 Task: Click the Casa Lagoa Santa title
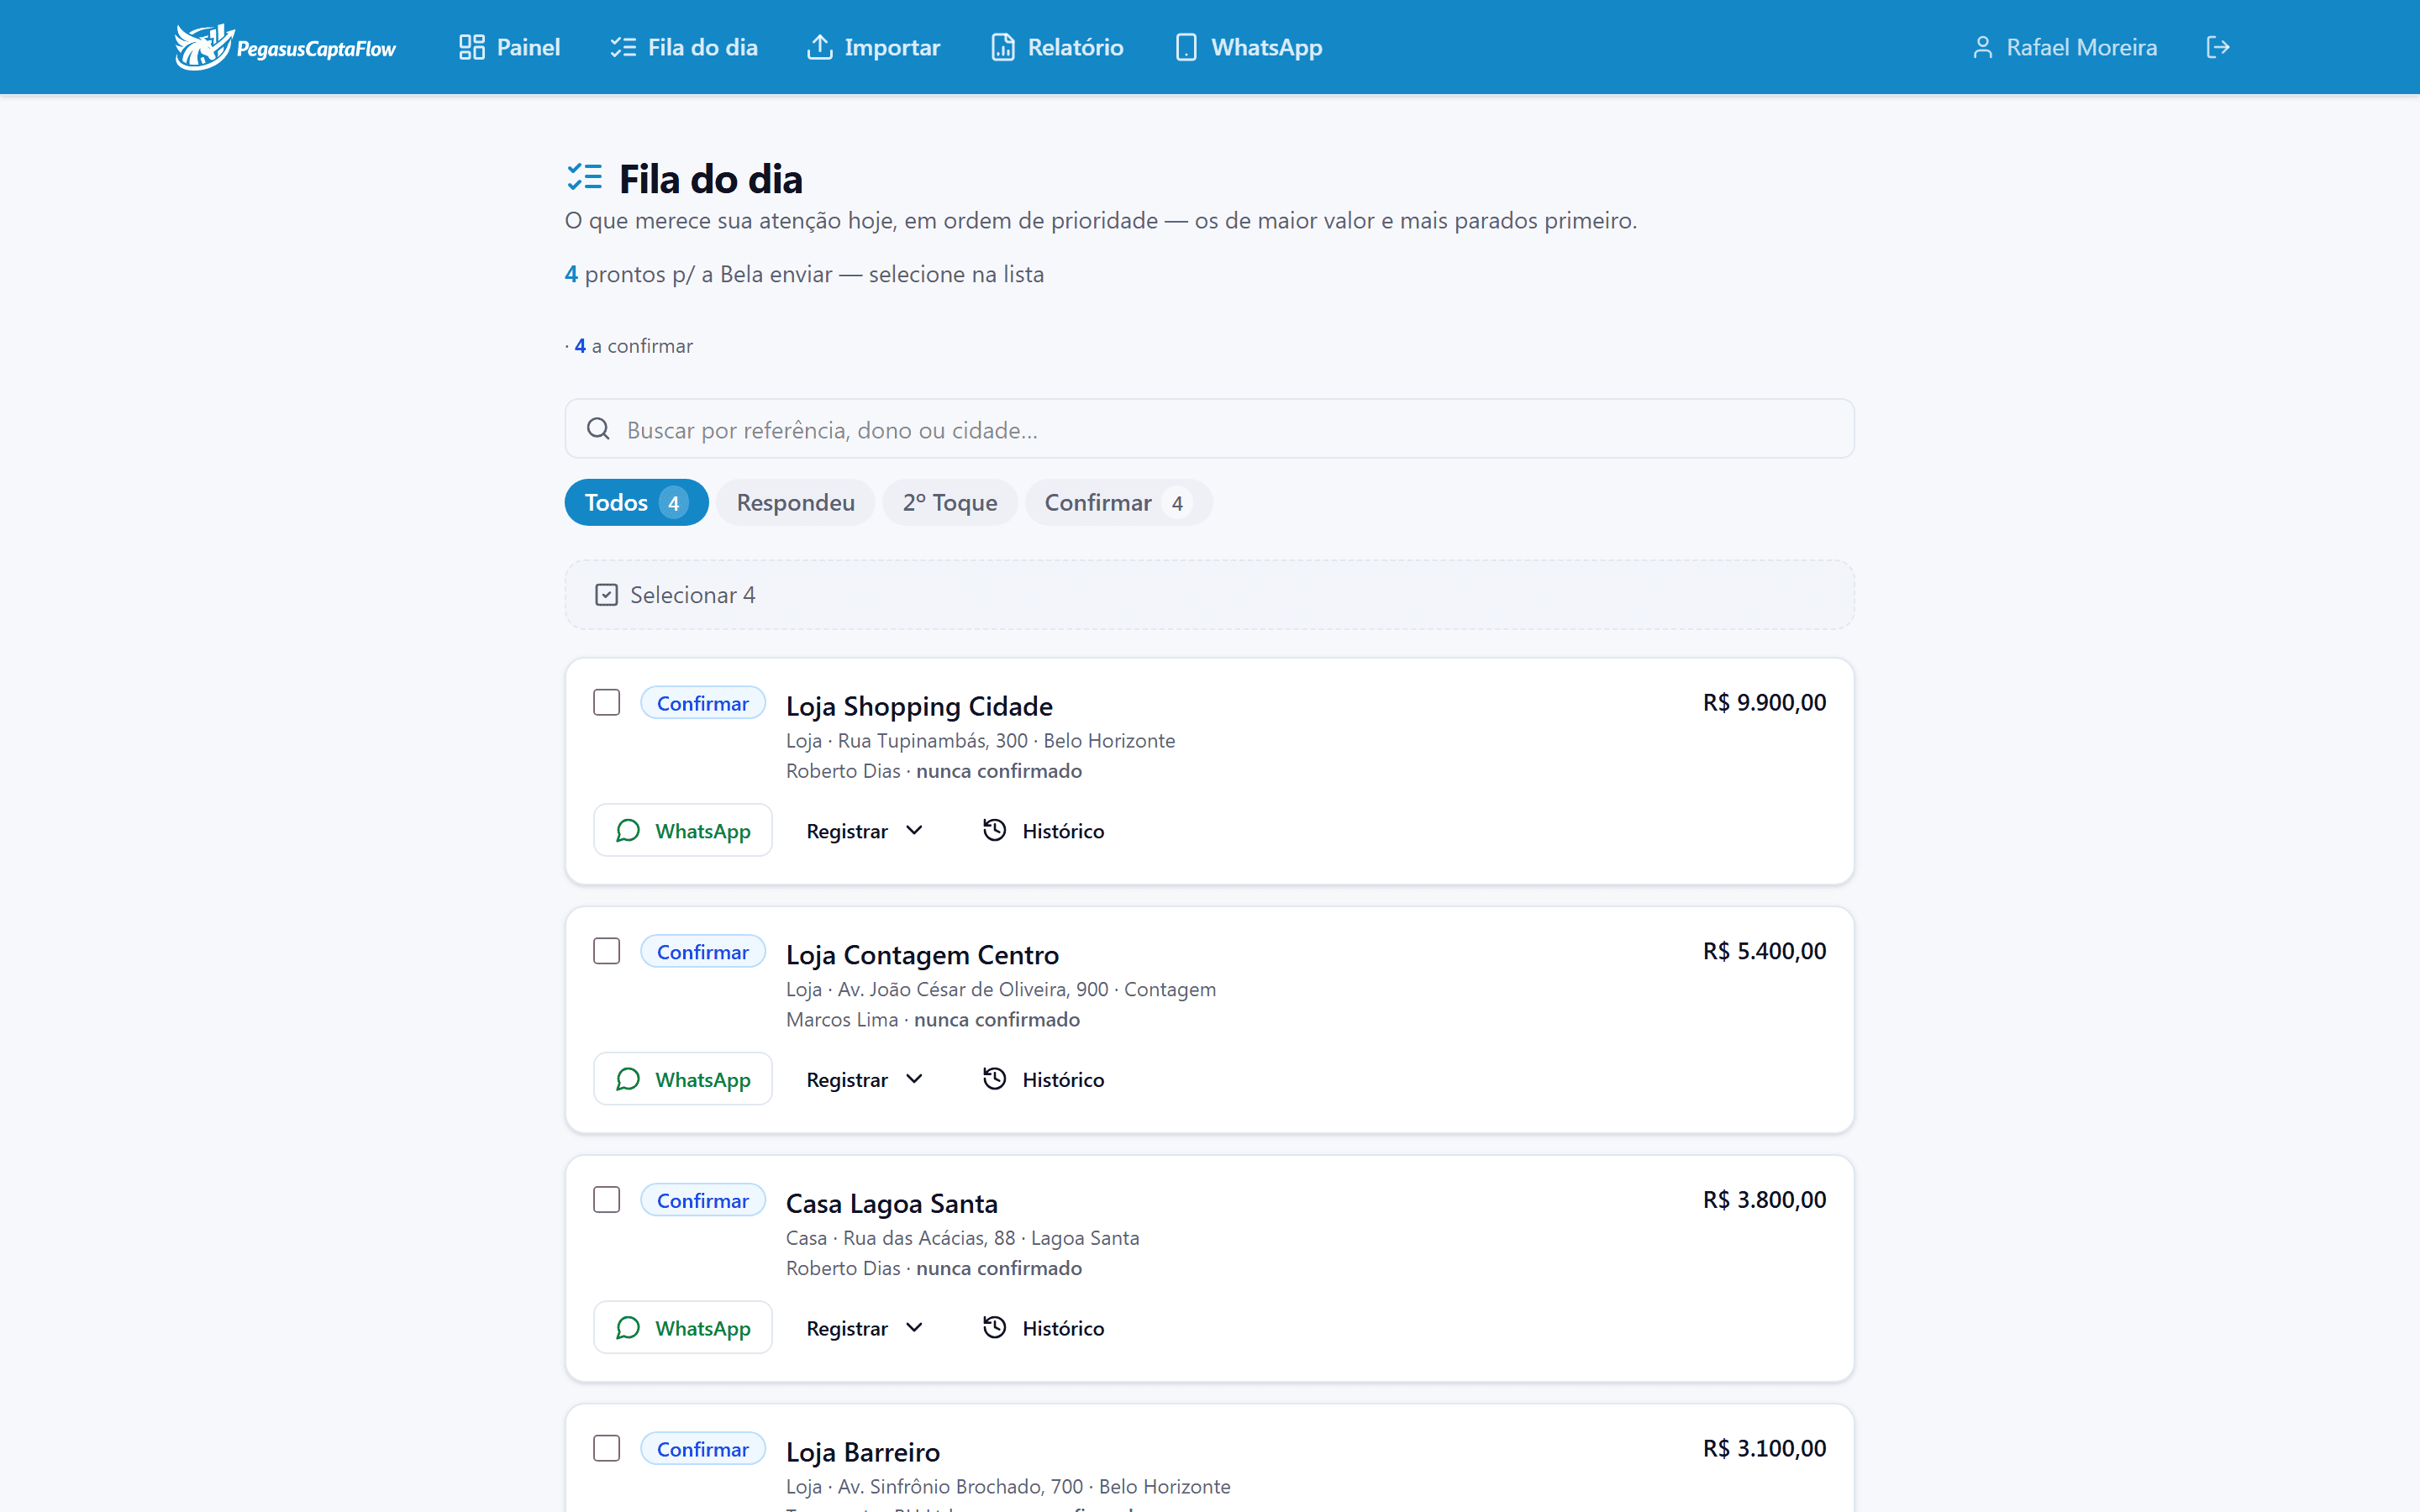pyautogui.click(x=892, y=1203)
